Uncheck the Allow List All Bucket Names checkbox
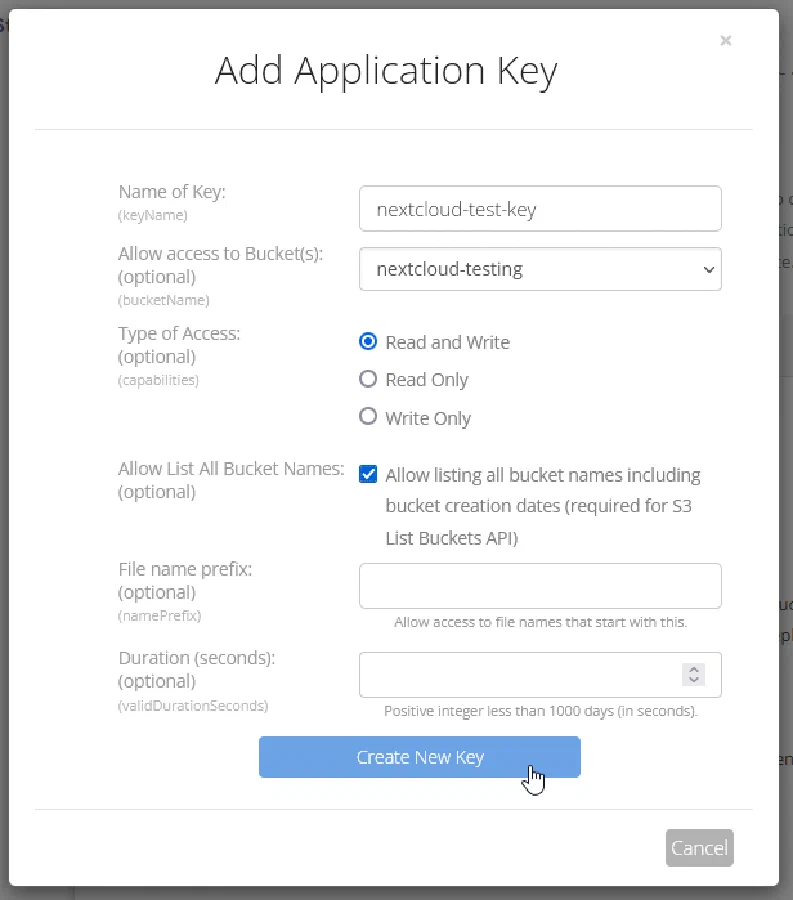 coord(368,473)
